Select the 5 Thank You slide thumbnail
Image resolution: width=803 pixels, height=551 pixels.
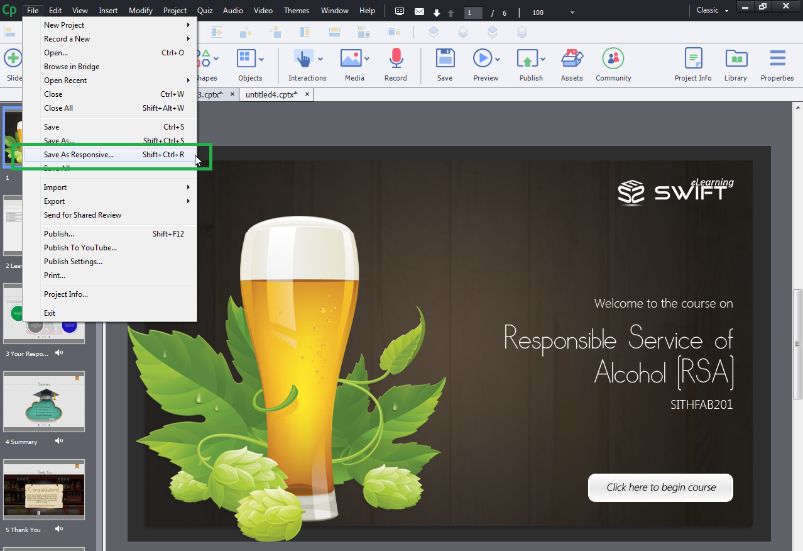[44, 490]
